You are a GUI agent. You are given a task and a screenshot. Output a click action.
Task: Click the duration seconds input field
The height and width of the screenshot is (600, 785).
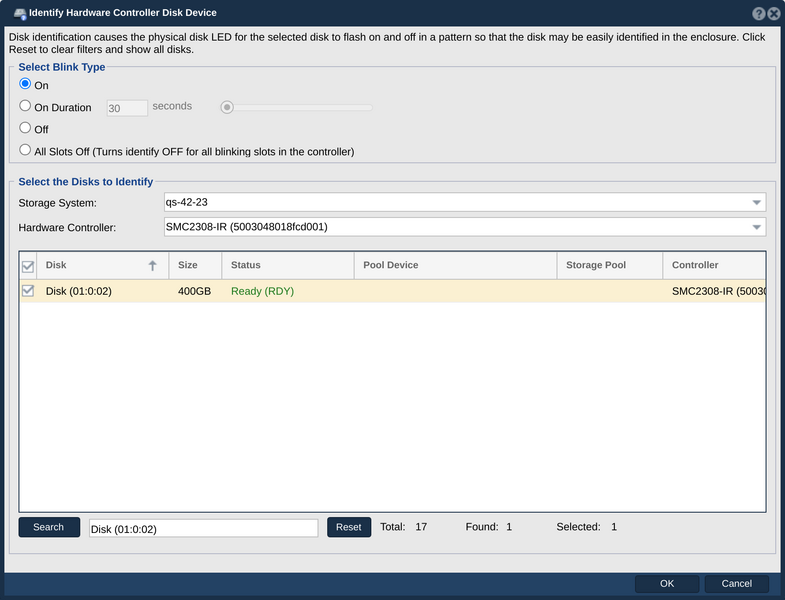127,108
